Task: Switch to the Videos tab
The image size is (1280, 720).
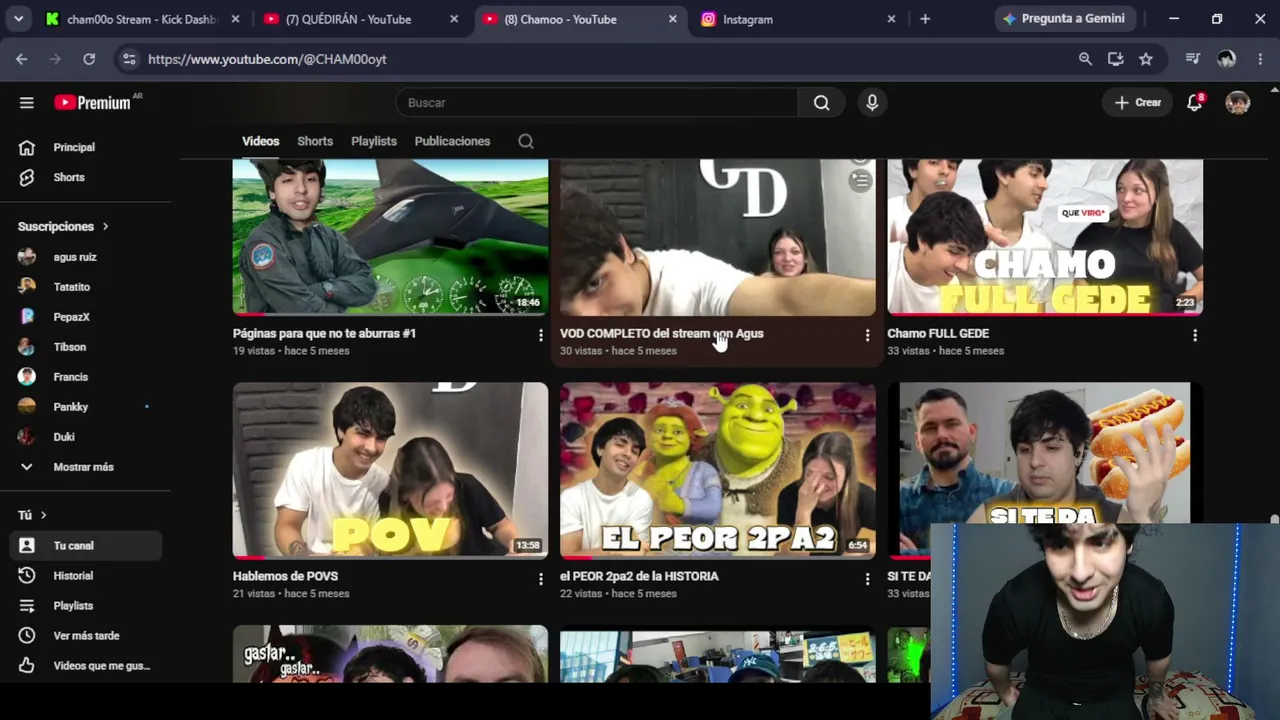Action: [261, 141]
